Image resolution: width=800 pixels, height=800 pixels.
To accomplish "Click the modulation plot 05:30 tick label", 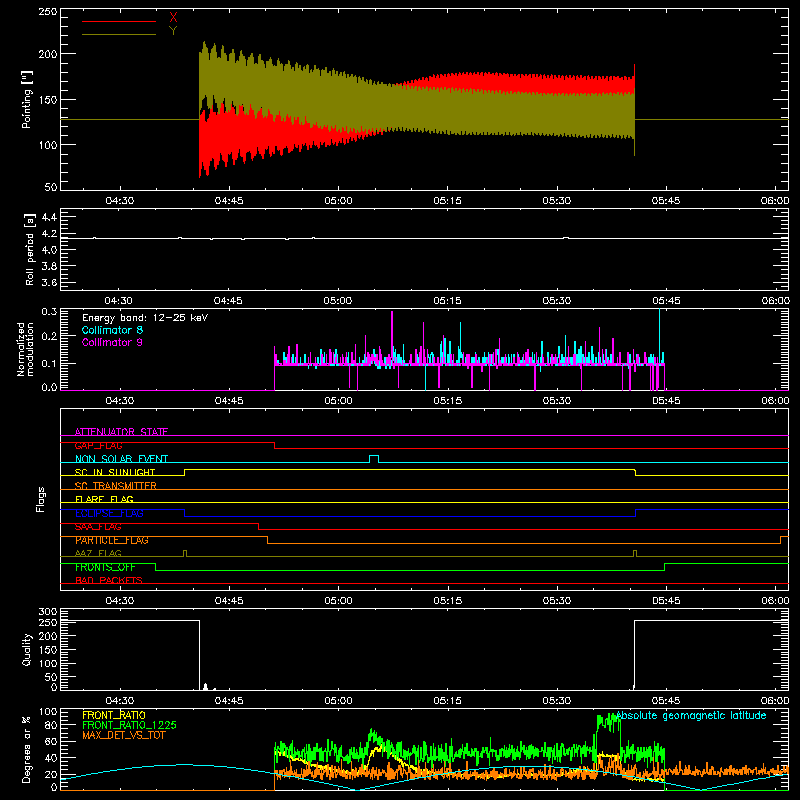I will point(557,401).
